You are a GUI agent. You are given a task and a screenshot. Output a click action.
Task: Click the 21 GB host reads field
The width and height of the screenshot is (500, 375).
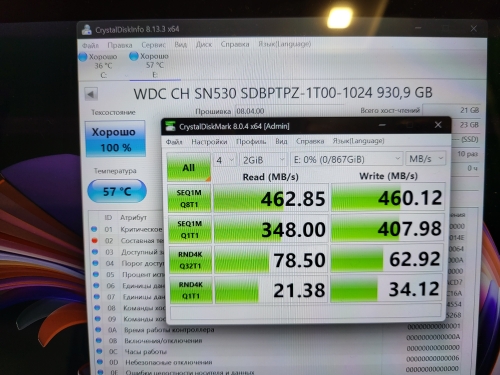pos(451,110)
